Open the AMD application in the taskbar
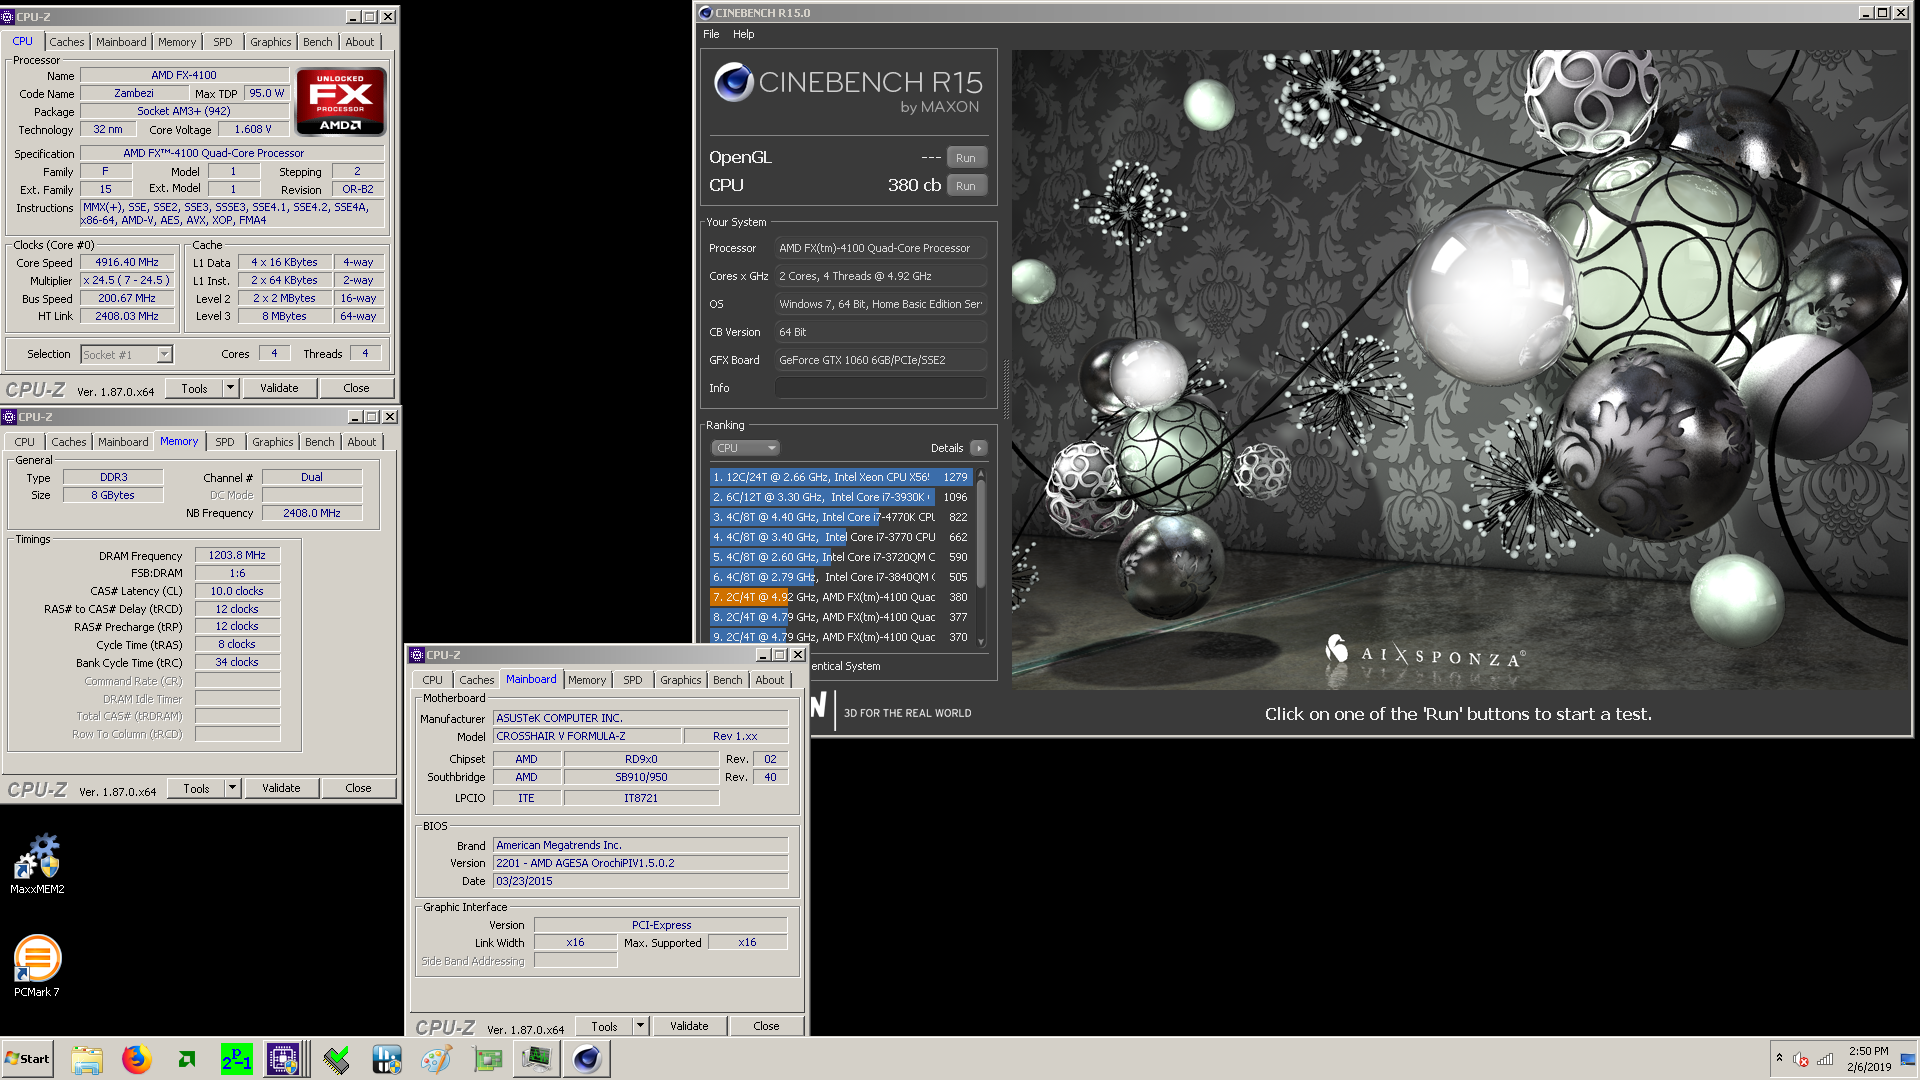 [x=187, y=1059]
